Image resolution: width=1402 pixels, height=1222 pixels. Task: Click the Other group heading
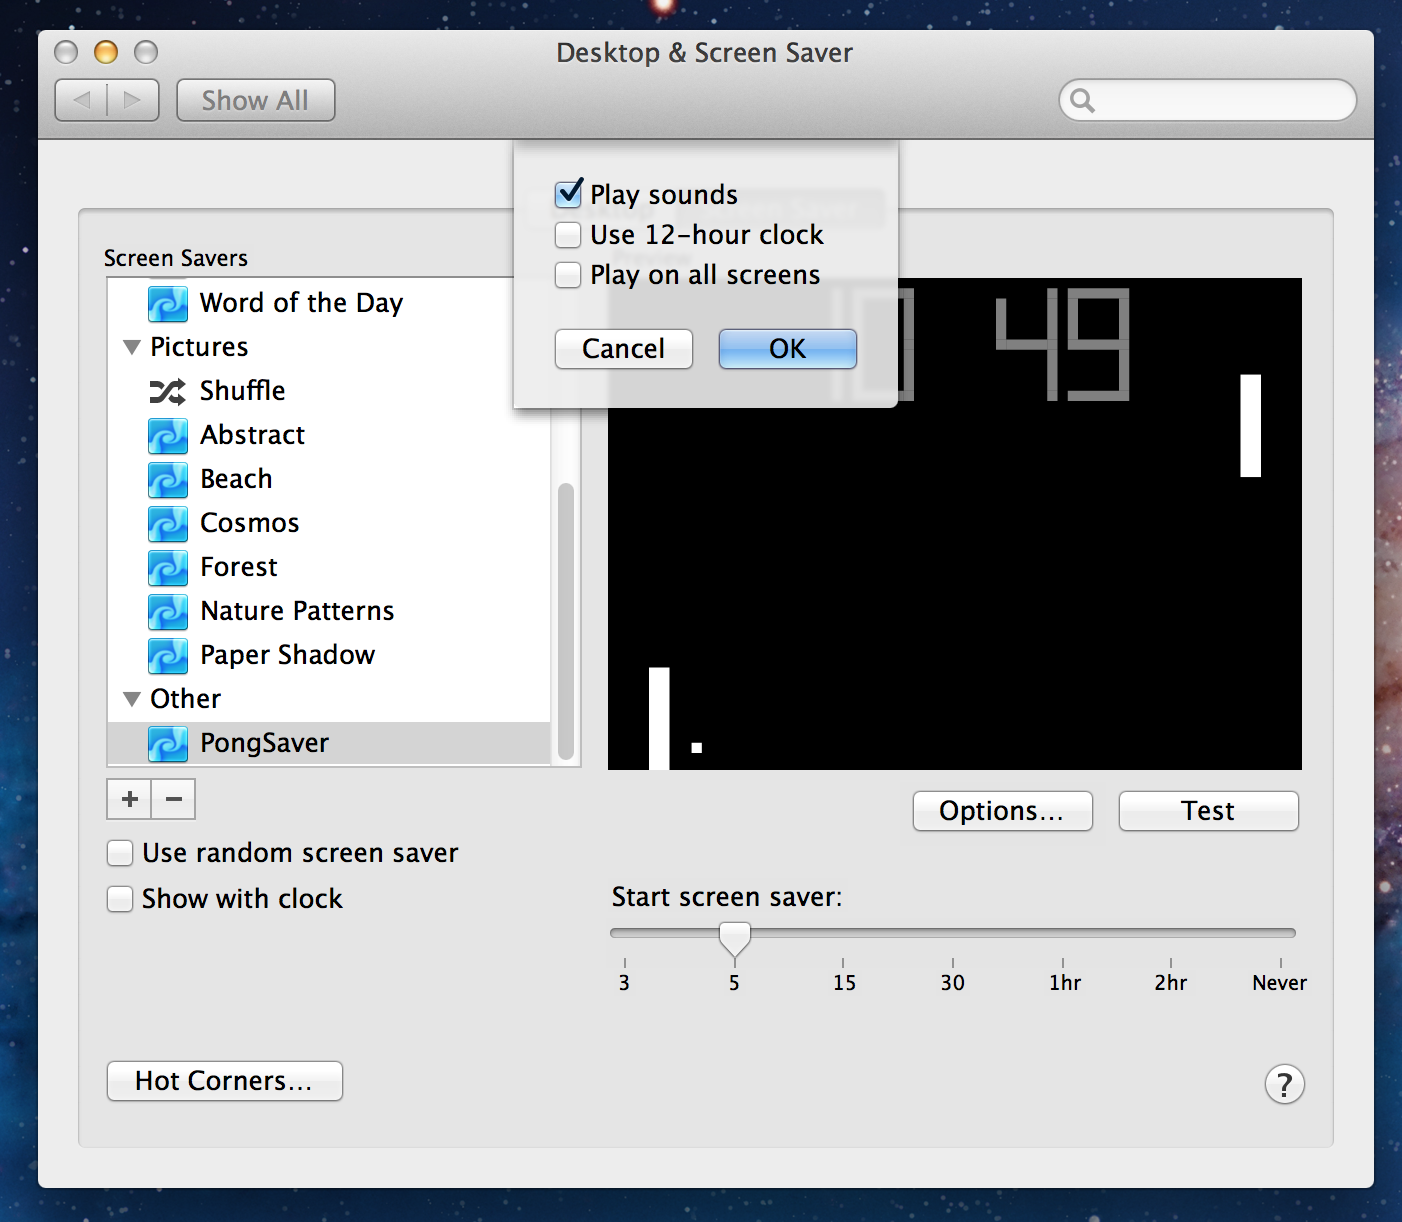coord(185,699)
